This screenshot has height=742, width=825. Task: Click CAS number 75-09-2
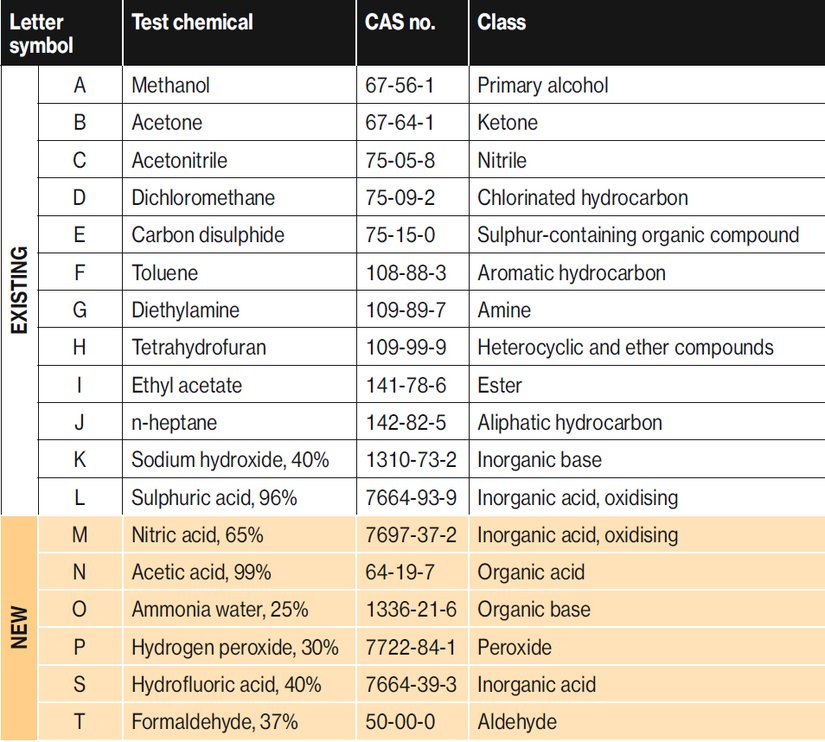tap(400, 198)
